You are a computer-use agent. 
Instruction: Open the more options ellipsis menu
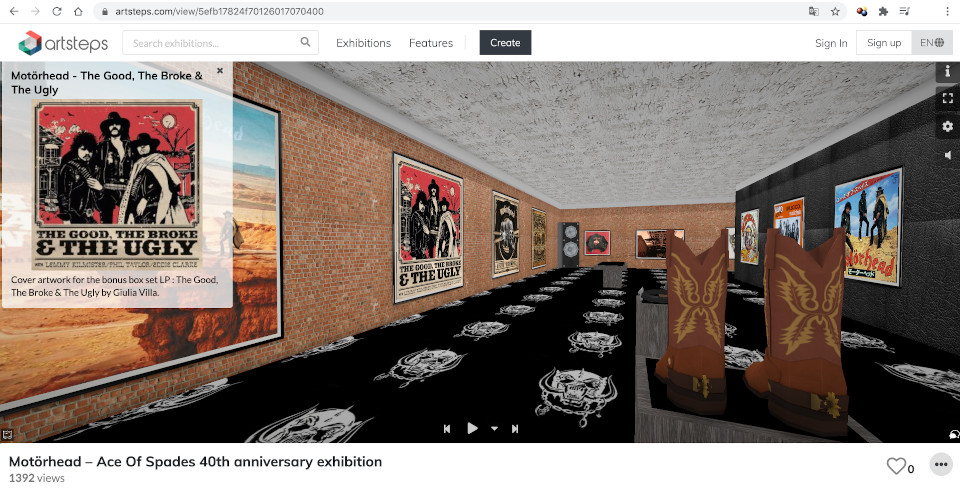941,465
